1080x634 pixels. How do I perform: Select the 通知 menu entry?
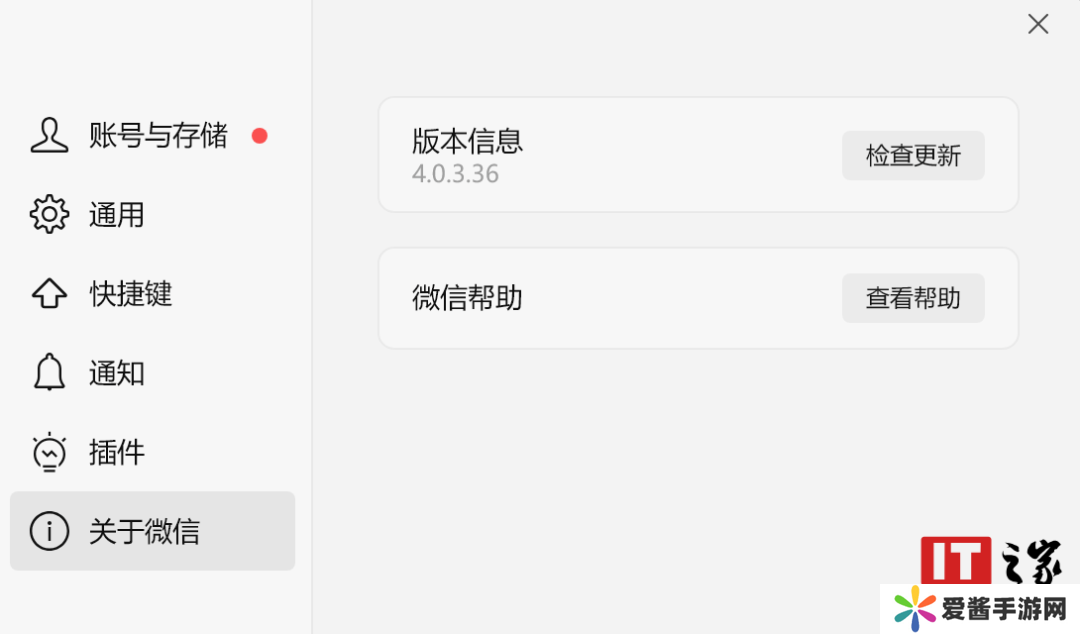[117, 373]
